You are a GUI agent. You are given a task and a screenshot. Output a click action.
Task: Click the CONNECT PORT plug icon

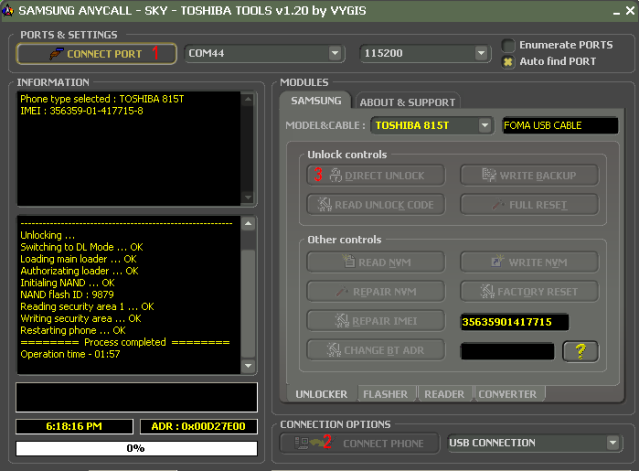57,53
